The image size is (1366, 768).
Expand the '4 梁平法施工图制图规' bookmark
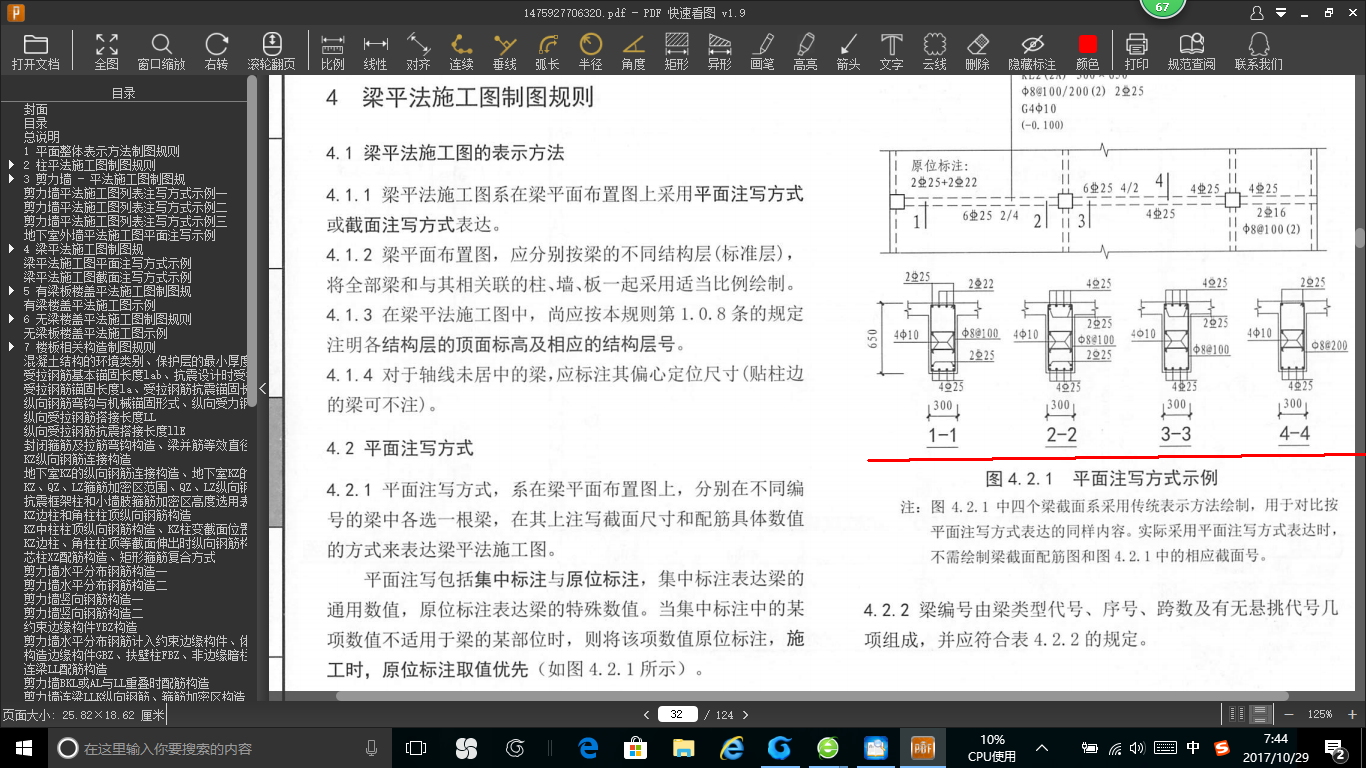tap(11, 249)
